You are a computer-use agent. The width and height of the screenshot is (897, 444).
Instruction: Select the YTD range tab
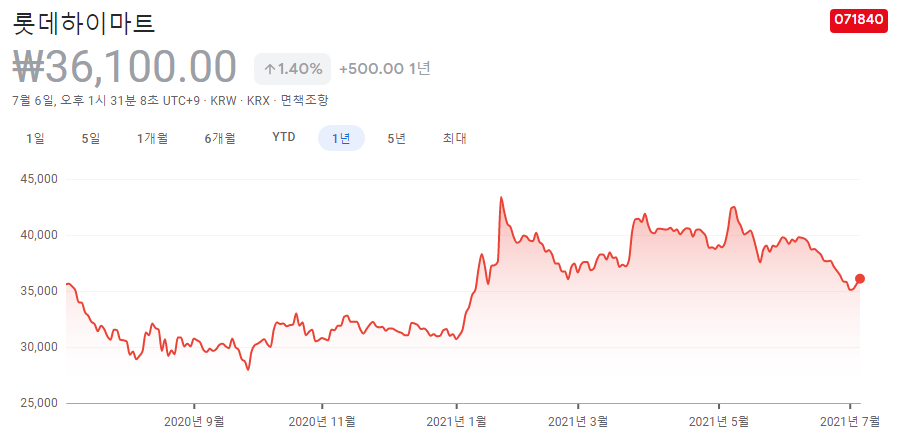pyautogui.click(x=284, y=138)
